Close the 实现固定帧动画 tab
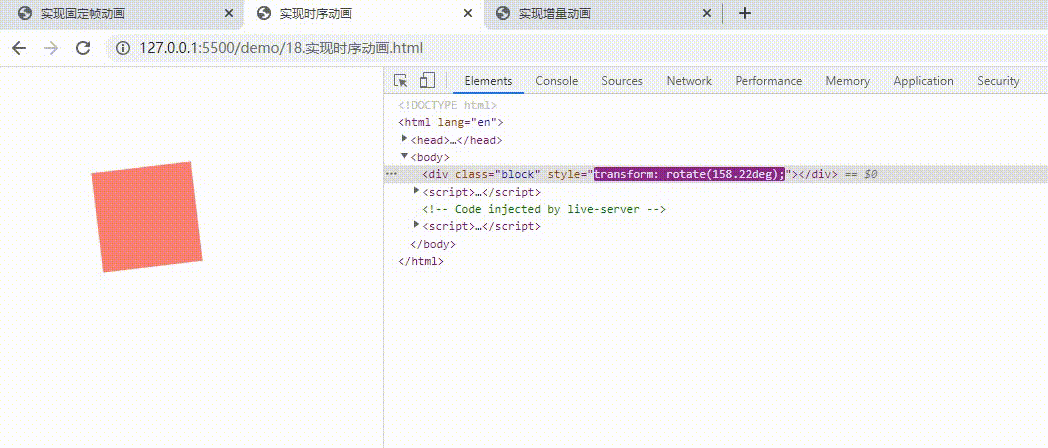Viewport: 1048px width, 448px height. 229,13
